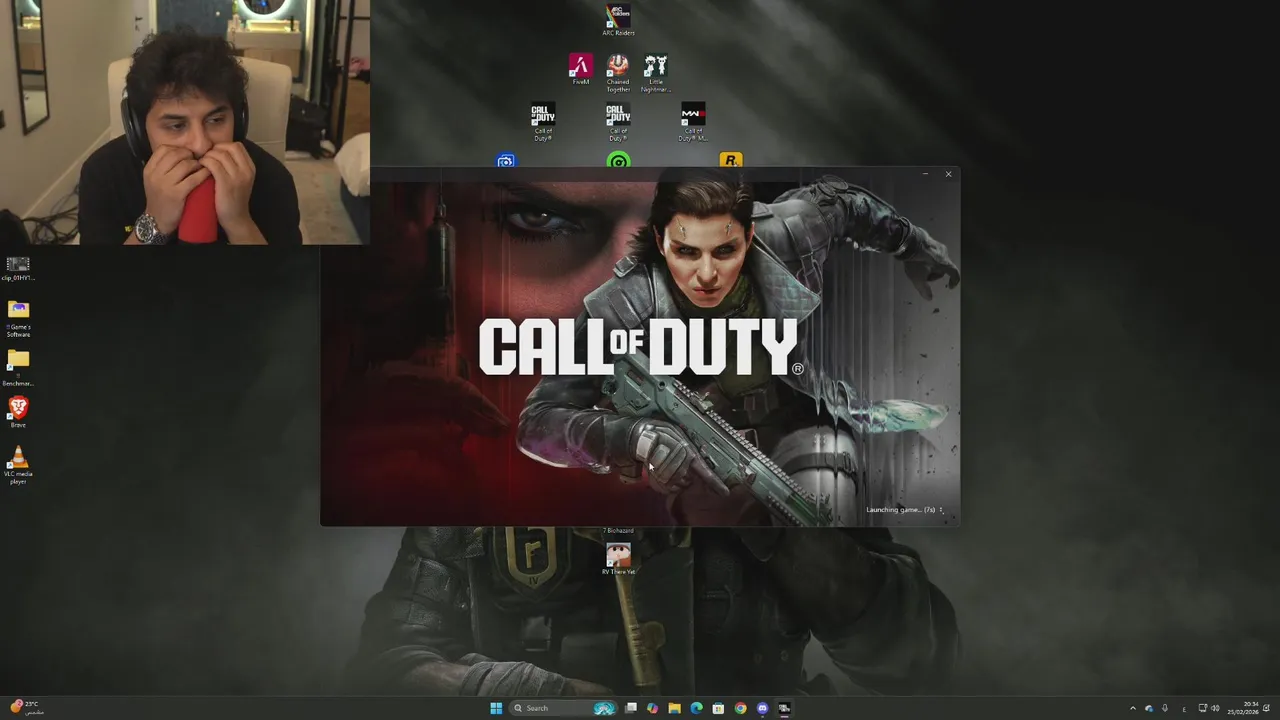Open the notification bell in the tray
Viewport: 1280px width, 720px height.
[x=1267, y=708]
